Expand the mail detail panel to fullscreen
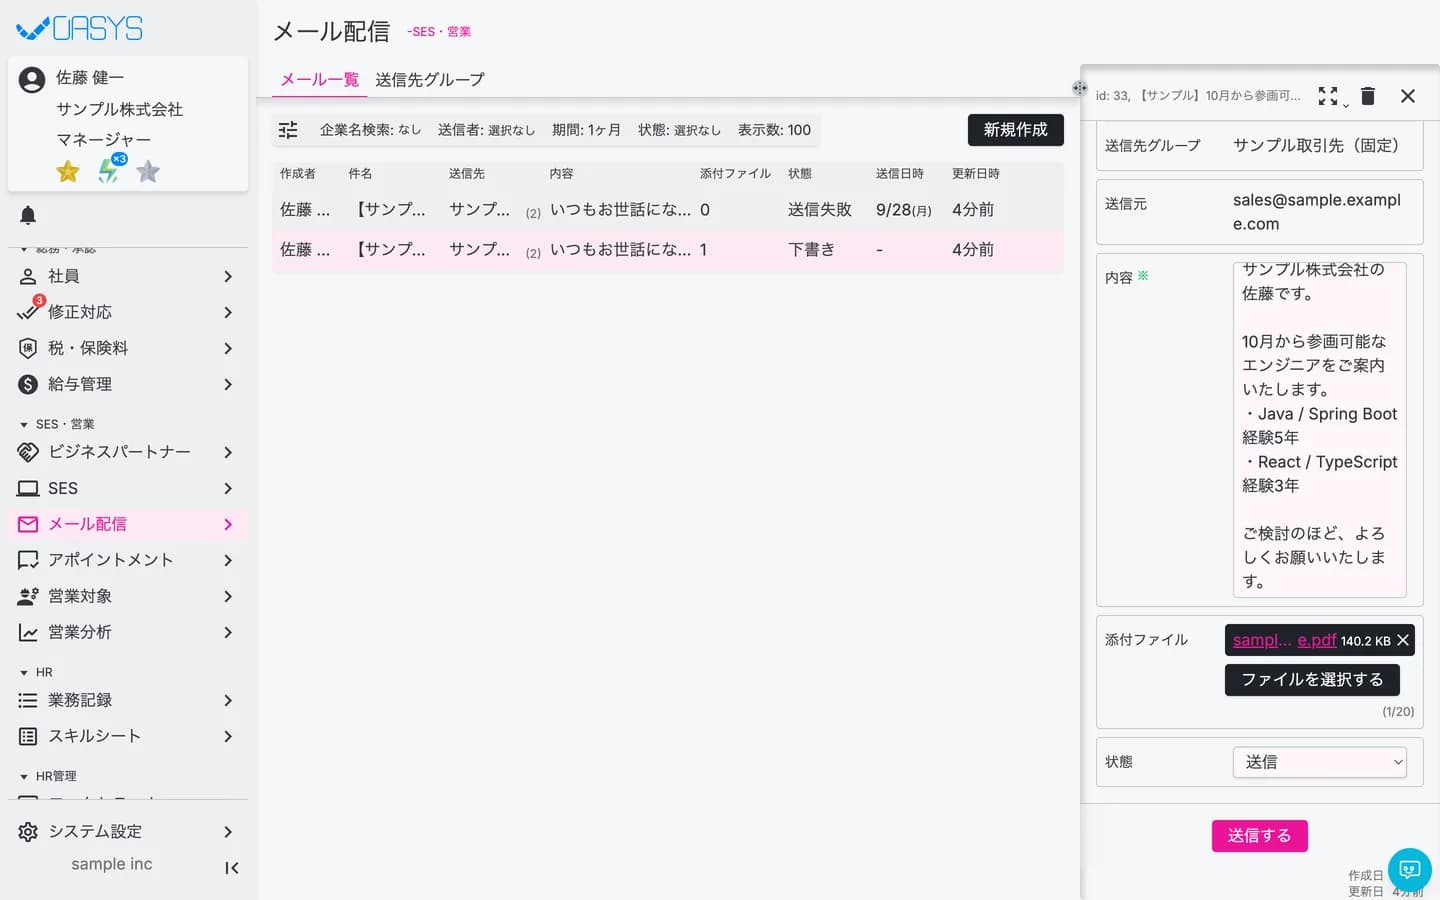1440x900 pixels. 1328,96
